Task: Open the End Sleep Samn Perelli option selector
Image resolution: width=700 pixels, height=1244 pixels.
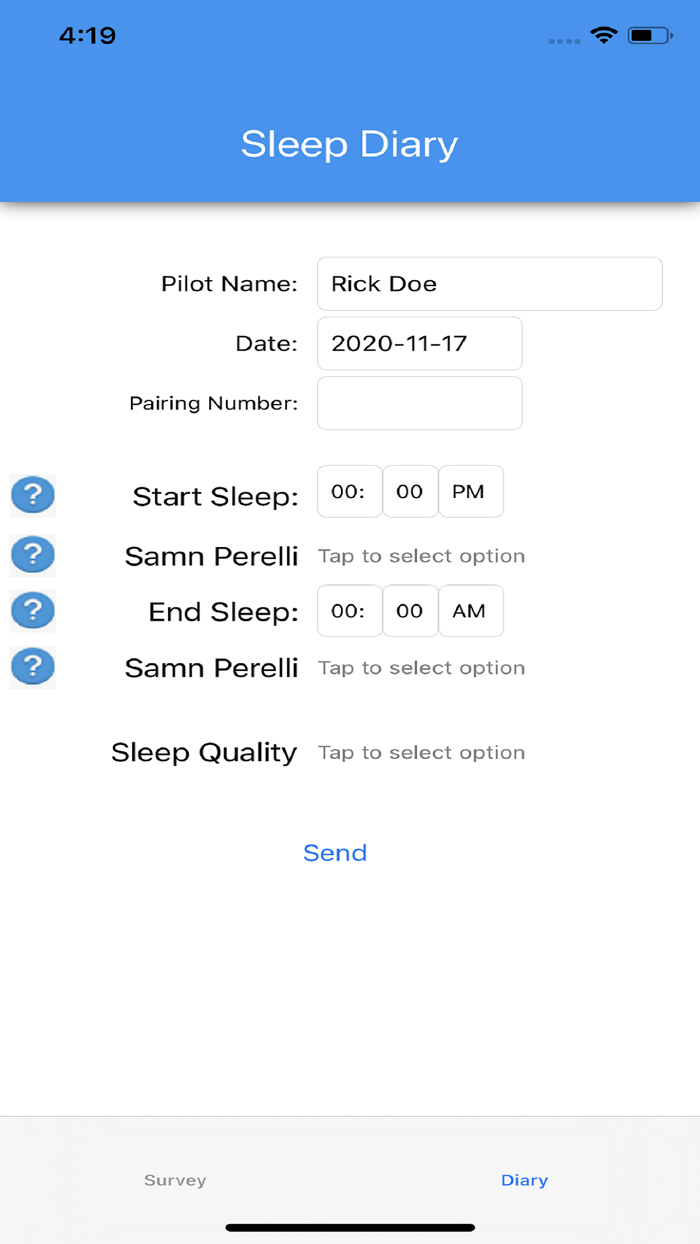Action: pos(420,667)
